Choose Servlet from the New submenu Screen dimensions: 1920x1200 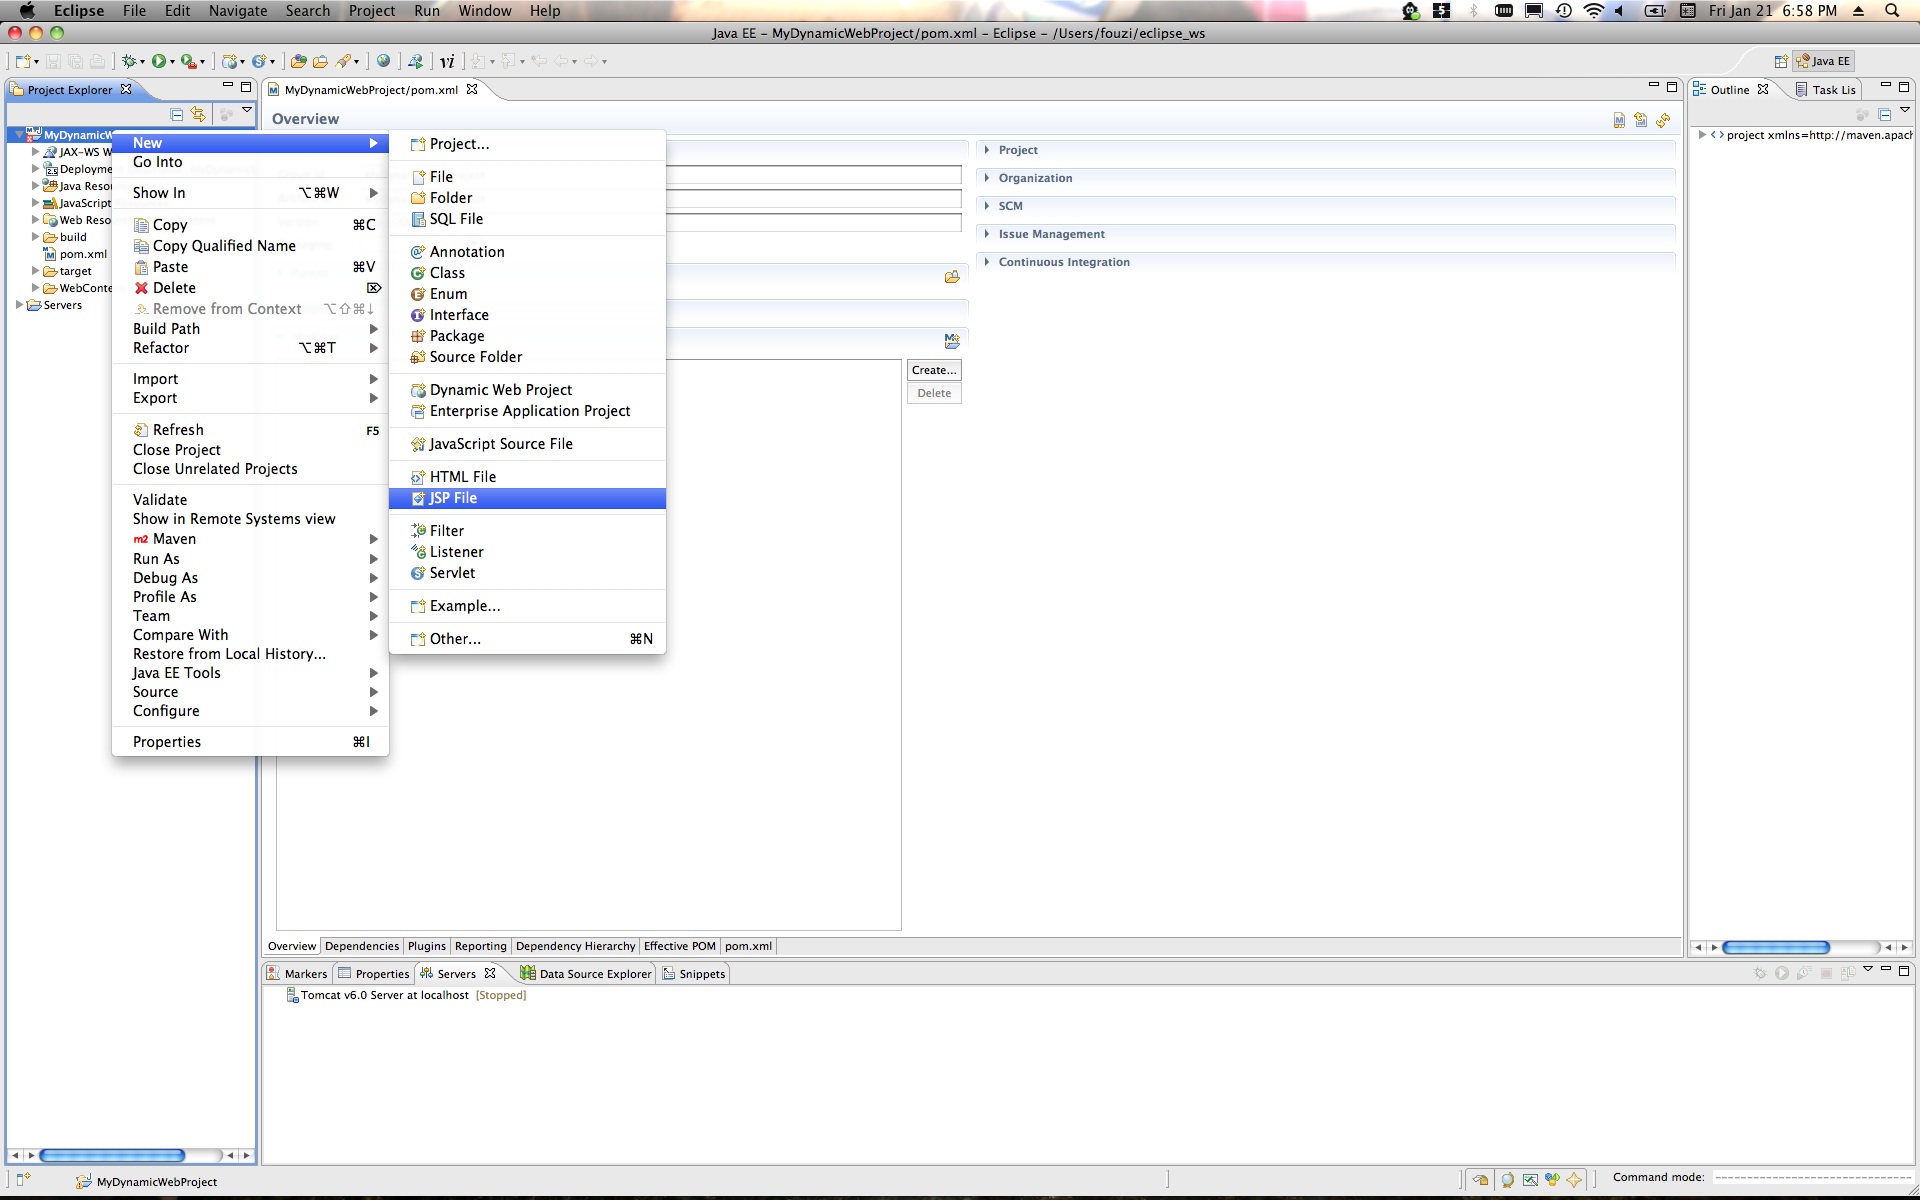point(527,573)
